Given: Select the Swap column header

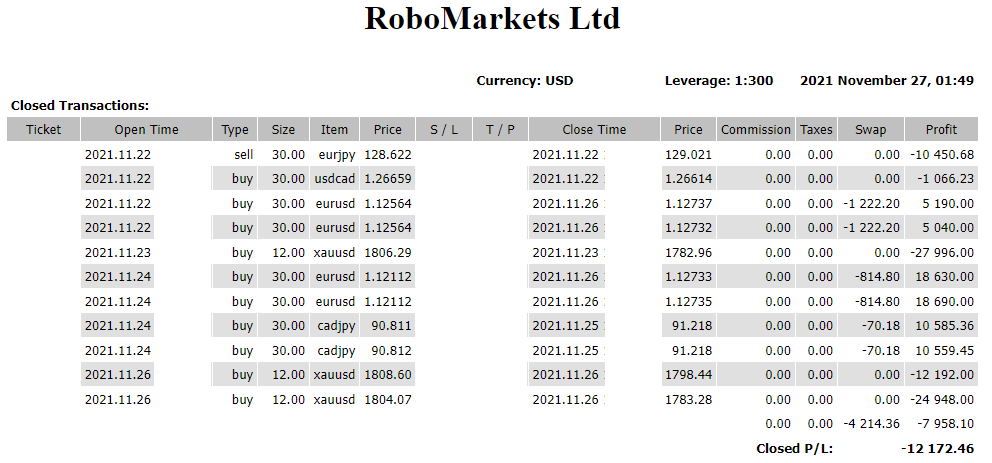Looking at the screenshot, I should pyautogui.click(x=870, y=129).
